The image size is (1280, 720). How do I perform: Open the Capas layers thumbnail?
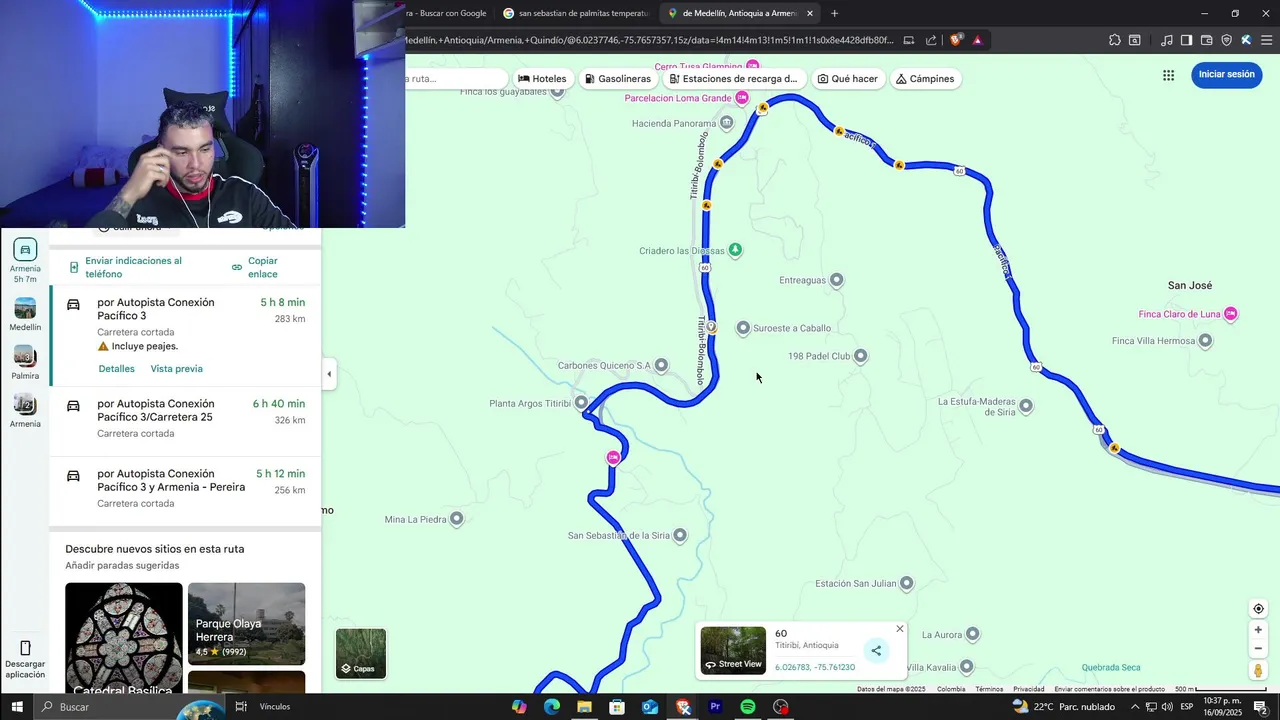point(360,653)
